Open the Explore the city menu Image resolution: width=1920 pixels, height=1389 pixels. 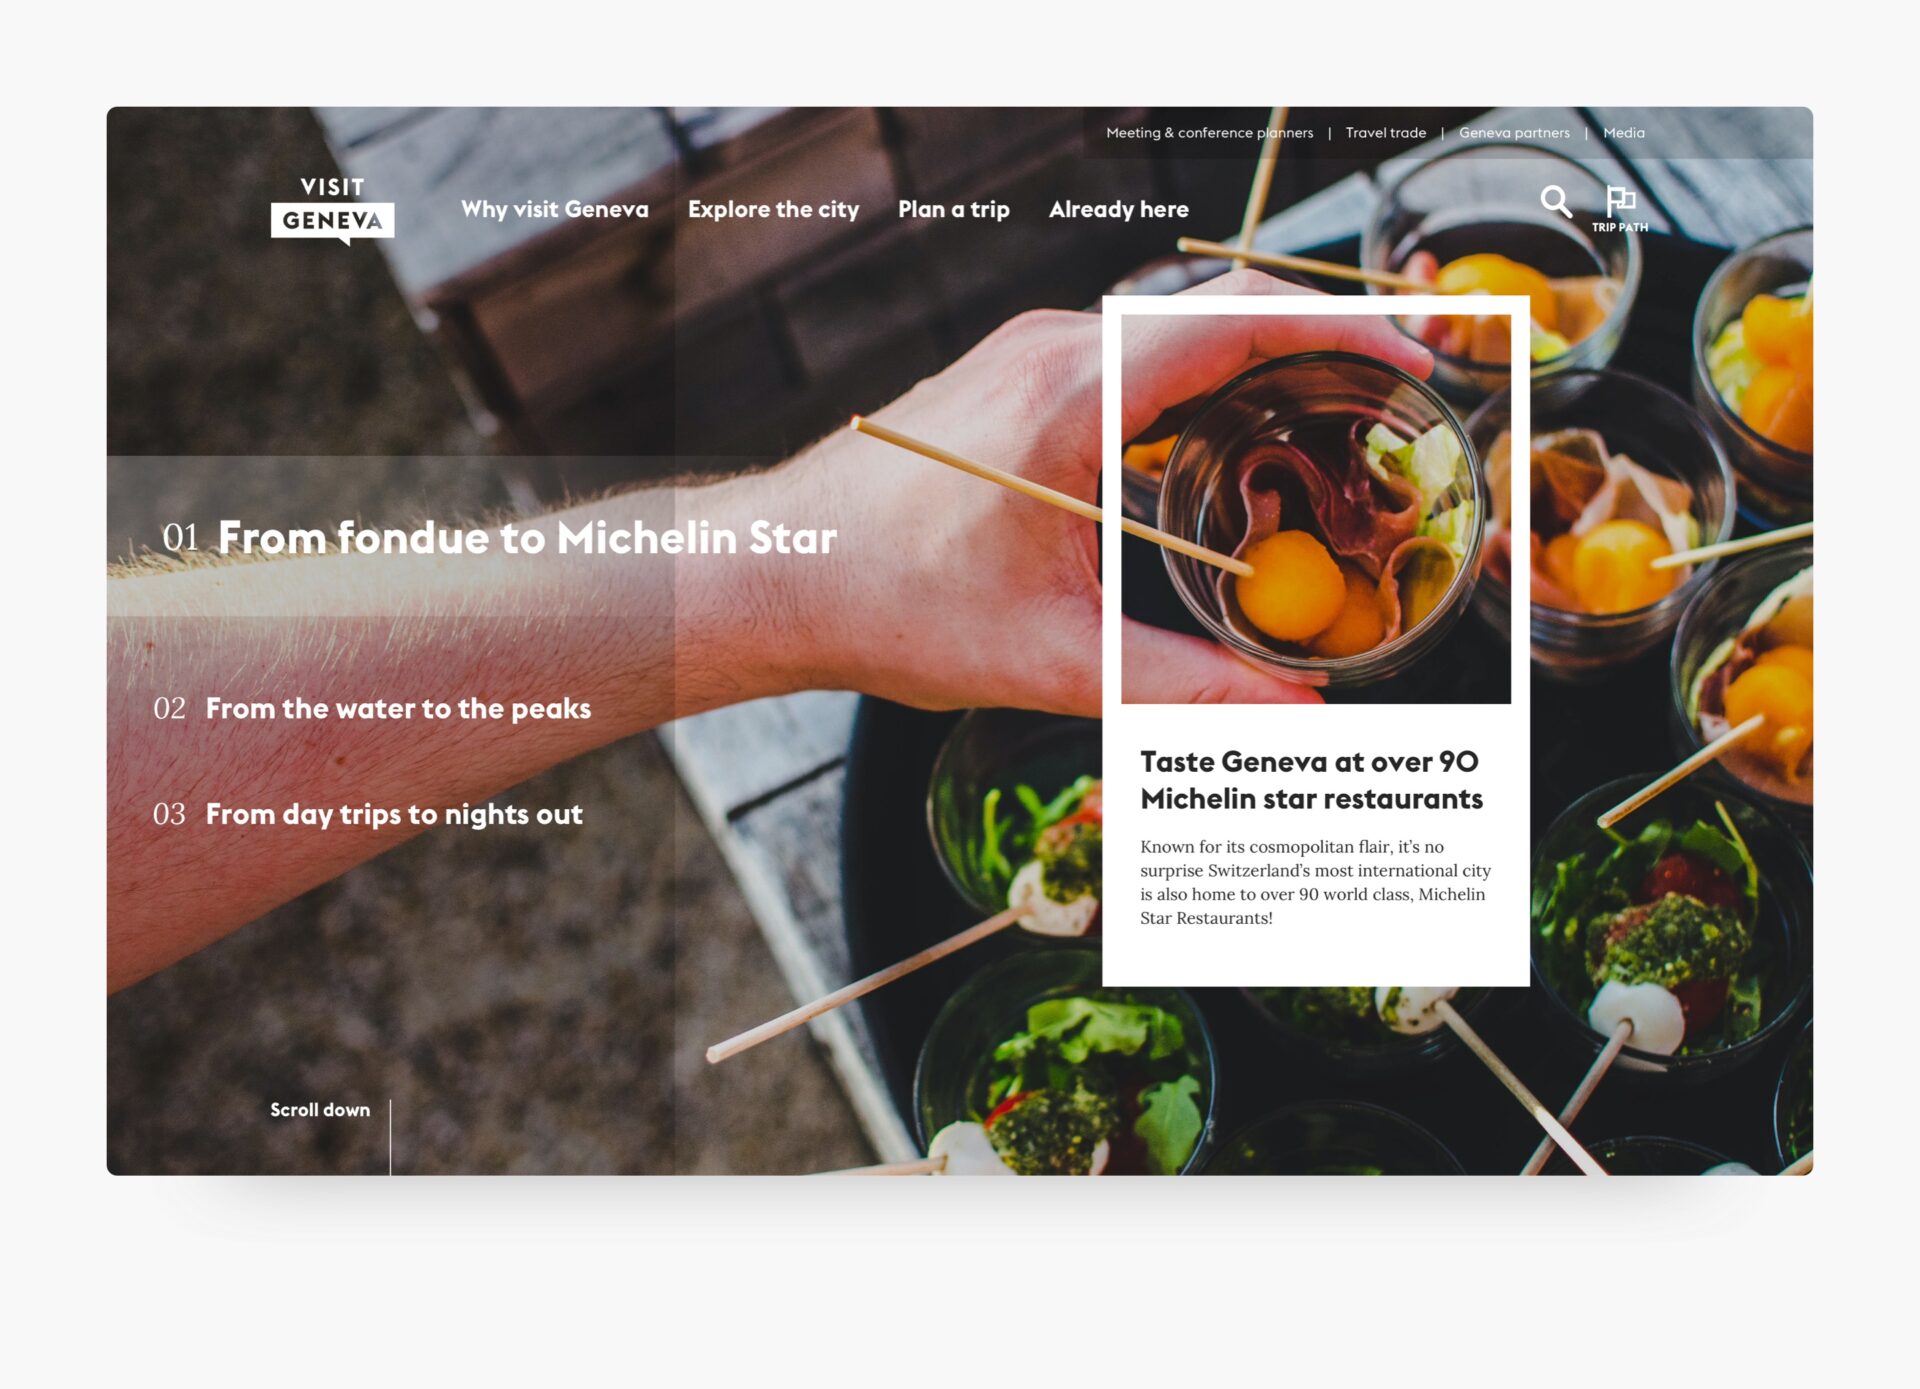click(x=773, y=210)
